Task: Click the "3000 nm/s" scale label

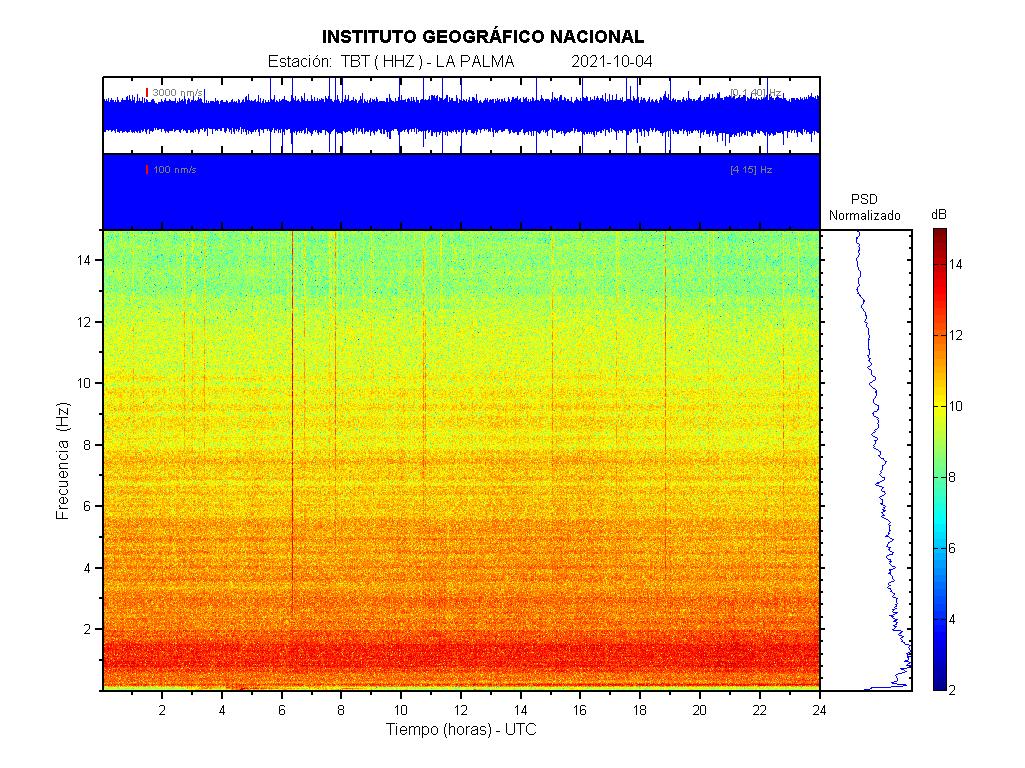Action: coord(178,93)
